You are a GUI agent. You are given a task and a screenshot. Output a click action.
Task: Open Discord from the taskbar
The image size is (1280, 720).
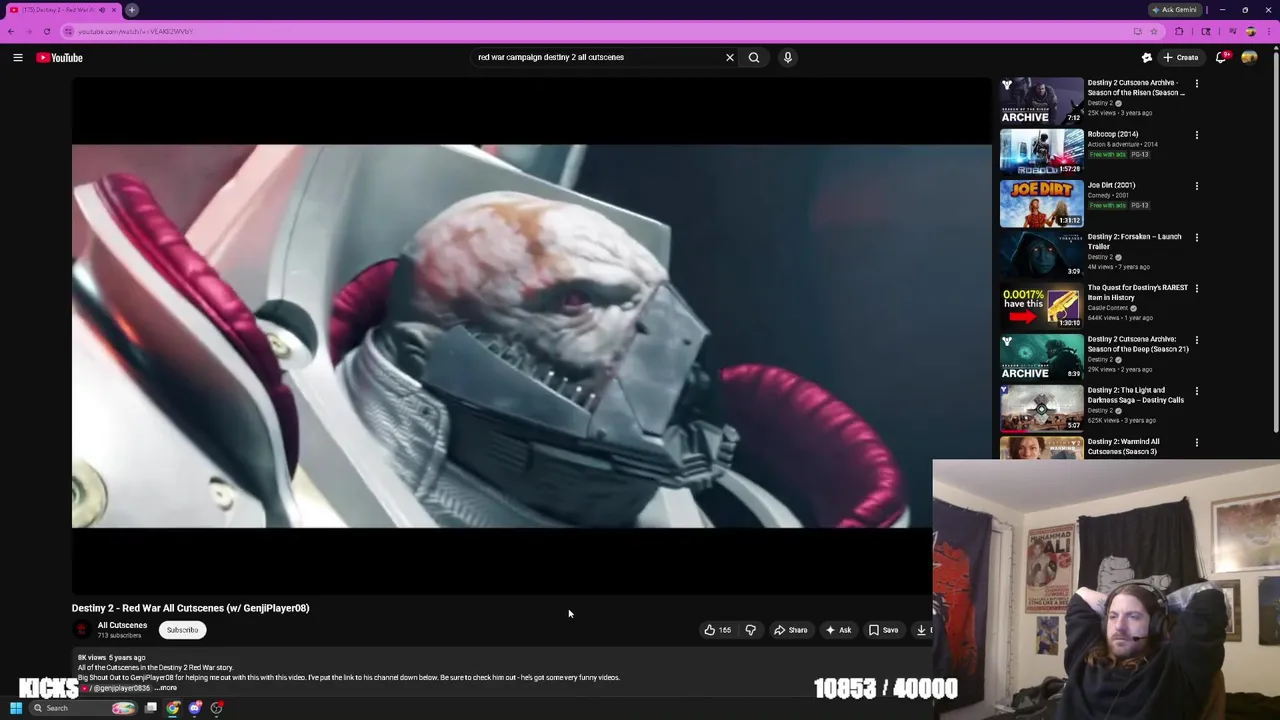coord(195,708)
